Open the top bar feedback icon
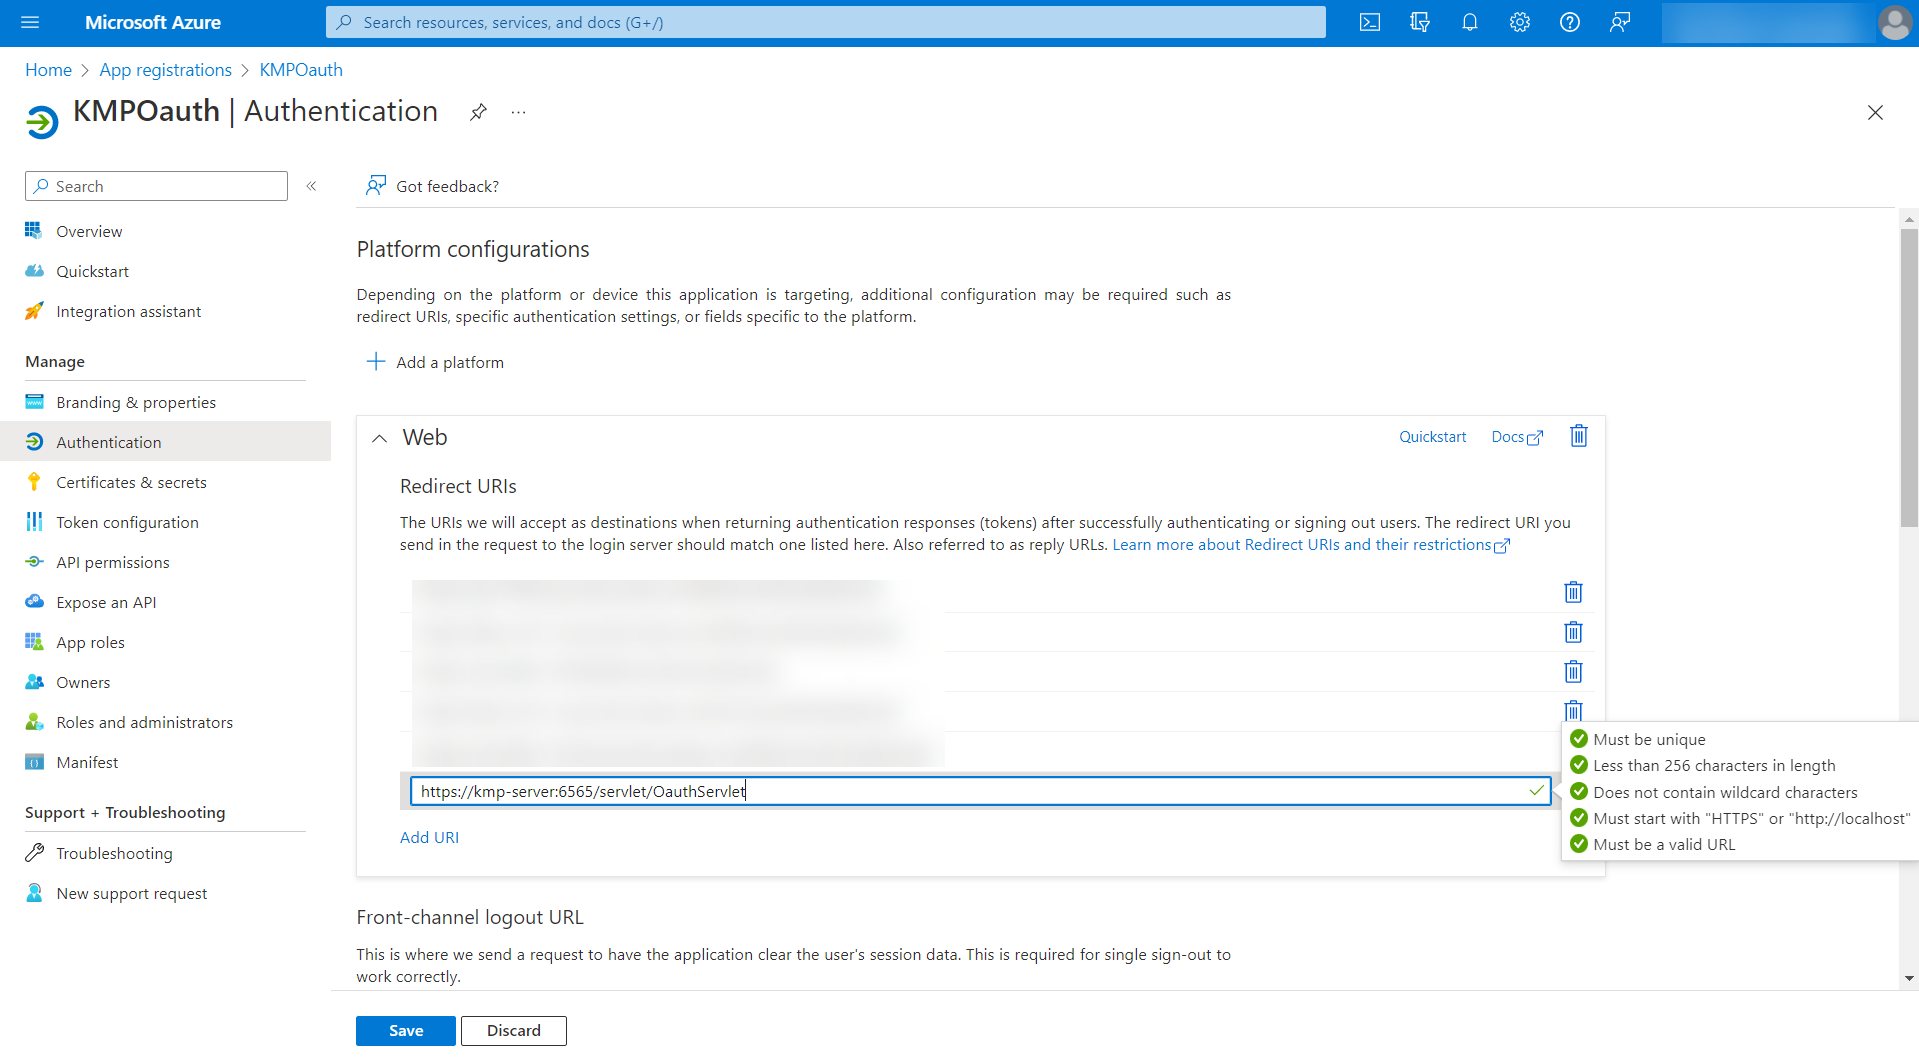This screenshot has height=1063, width=1919. (1620, 22)
